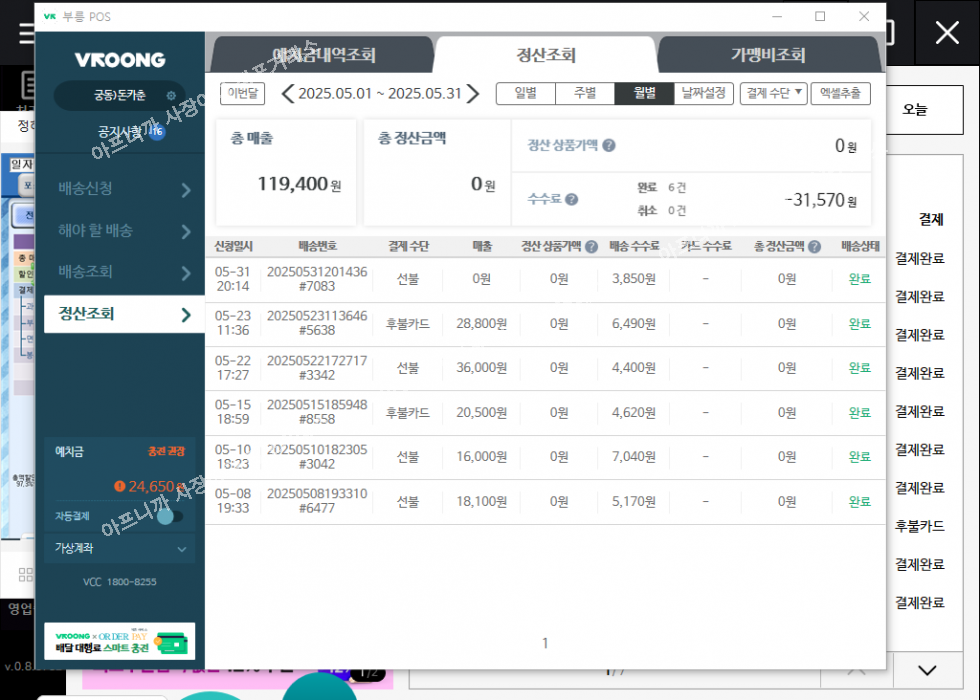
Task: Go to previous month with left arrow
Action: pos(288,94)
